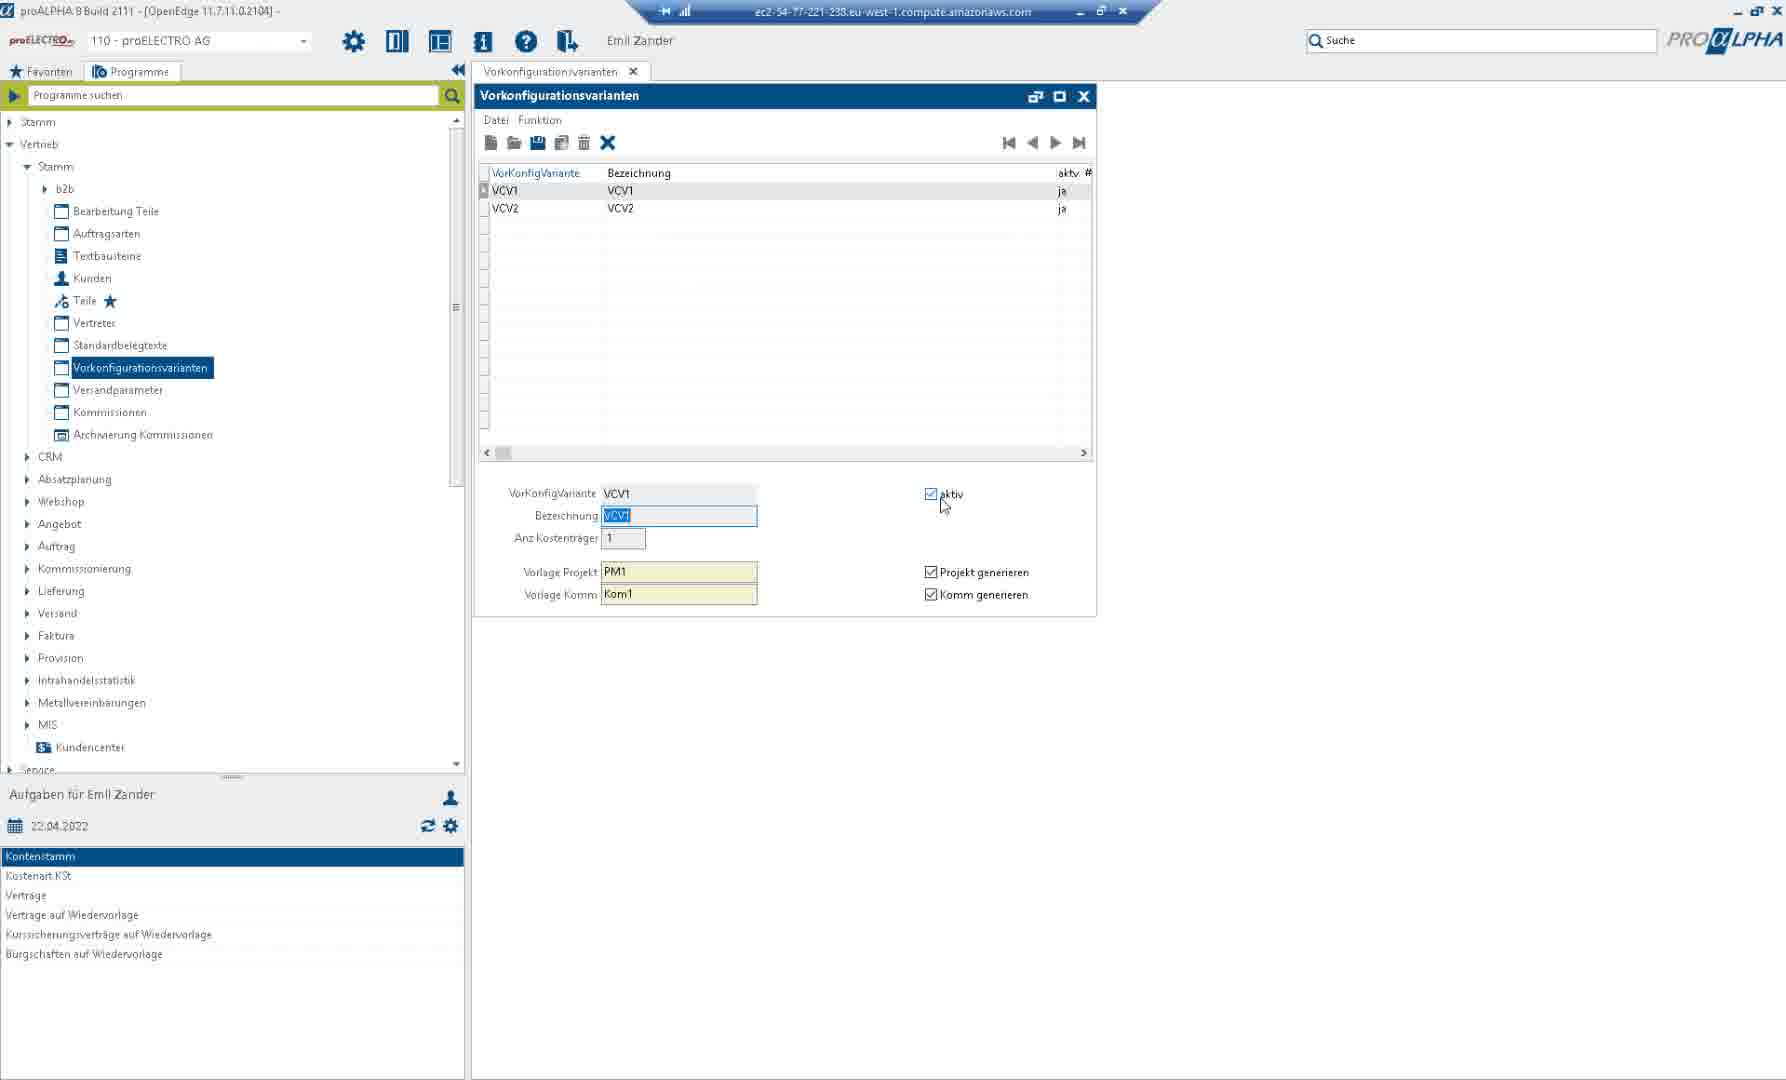This screenshot has width=1786, height=1080.
Task: Click the Suche field at top right
Action: tap(1481, 41)
